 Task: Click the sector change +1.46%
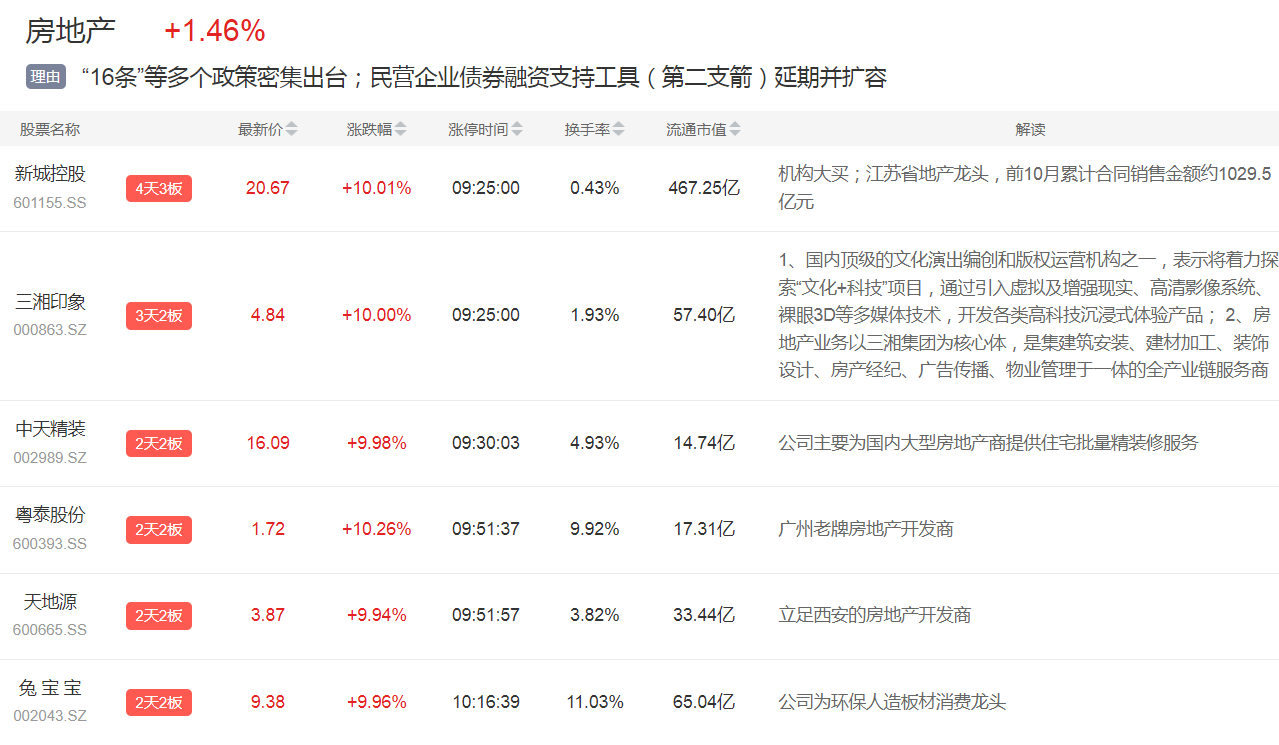click(x=214, y=31)
